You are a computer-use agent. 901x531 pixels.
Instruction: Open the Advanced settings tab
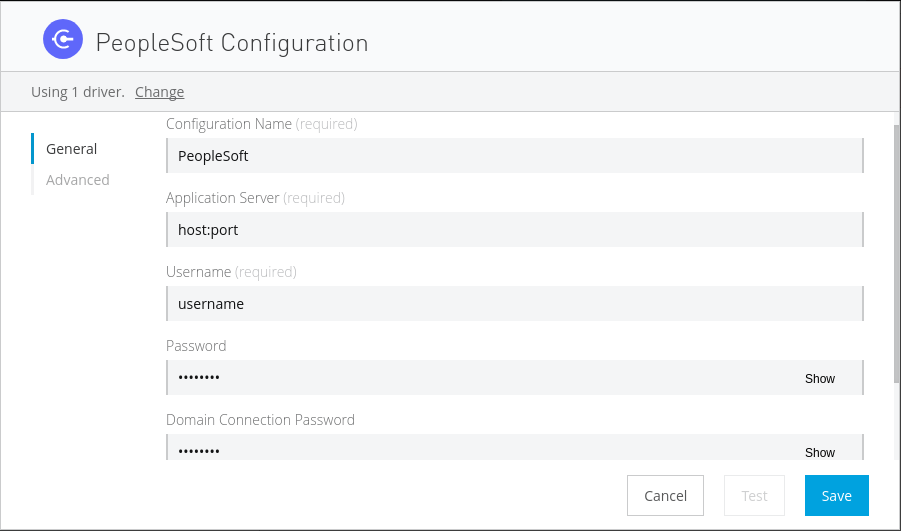click(x=78, y=180)
